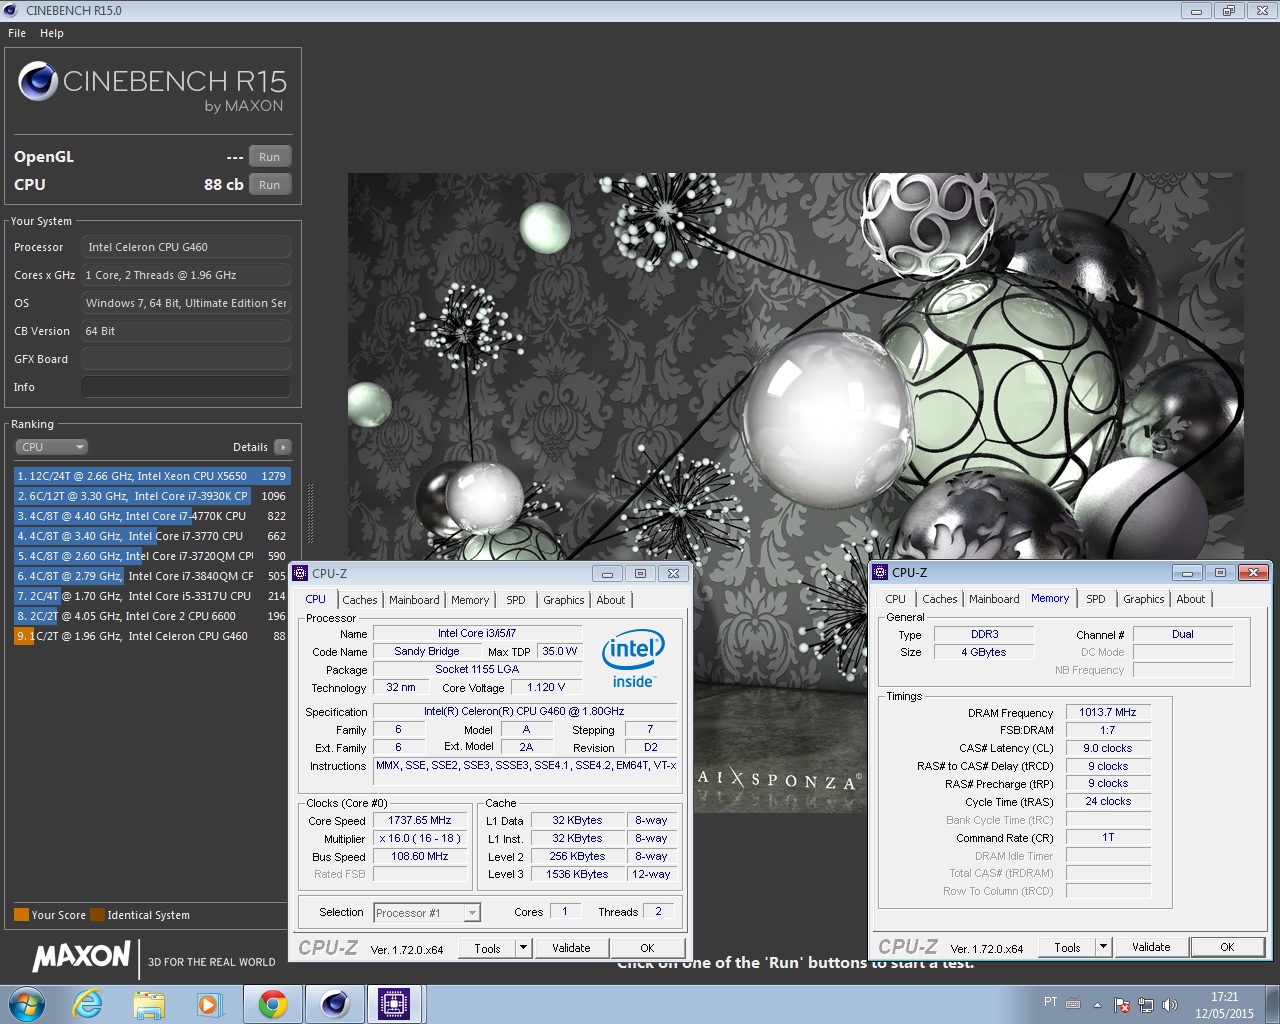This screenshot has height=1024, width=1280.
Task: Click OK in left CPU-Z window
Action: (647, 948)
